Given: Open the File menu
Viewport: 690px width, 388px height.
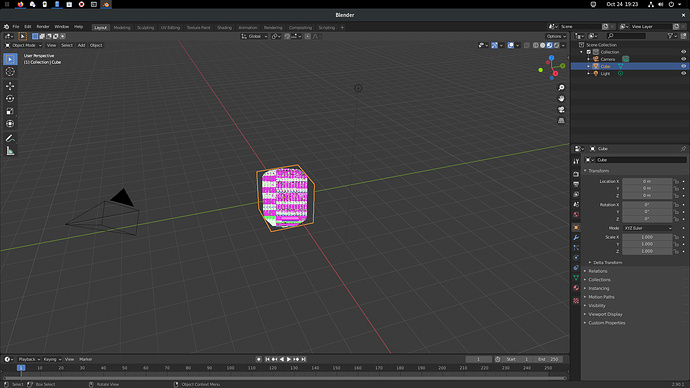Looking at the screenshot, I should tap(16, 27).
